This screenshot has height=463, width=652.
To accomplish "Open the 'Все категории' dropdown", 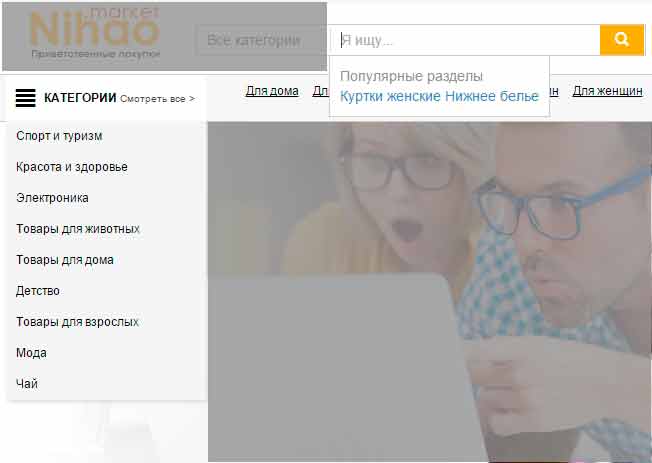I will point(260,40).
